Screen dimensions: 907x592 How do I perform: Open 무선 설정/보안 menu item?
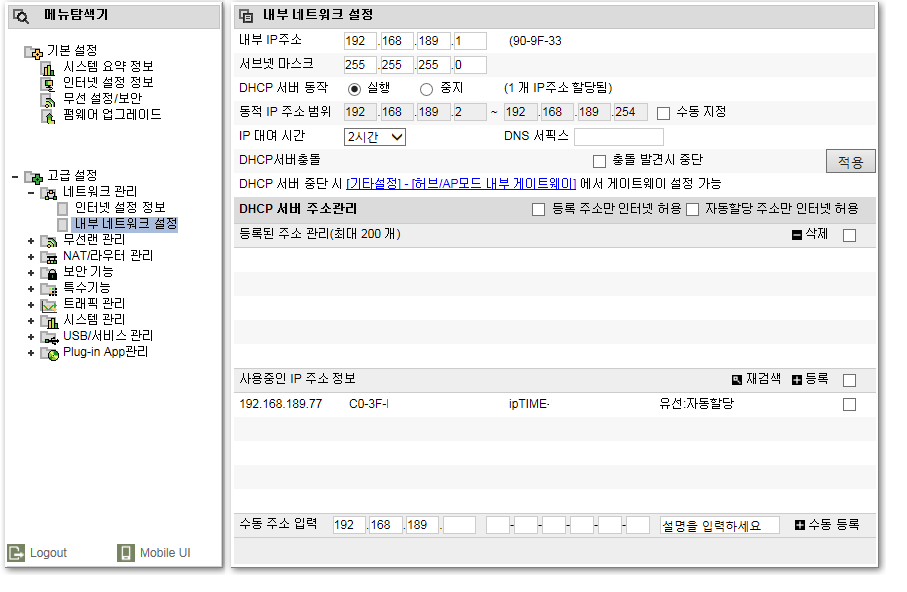[x=102, y=98]
